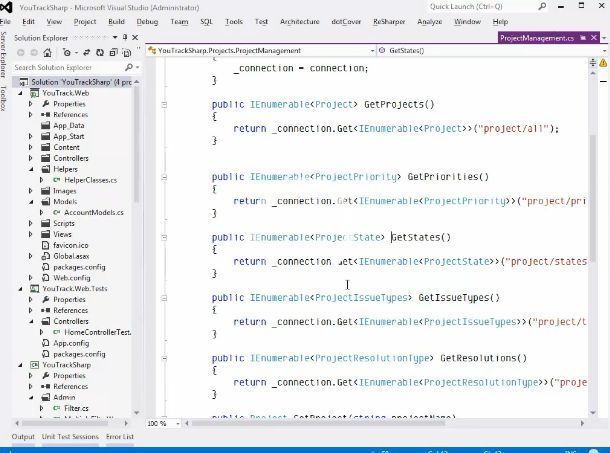Open the Server Explorer side tab
The height and width of the screenshot is (453, 610).
pyautogui.click(x=4, y=54)
